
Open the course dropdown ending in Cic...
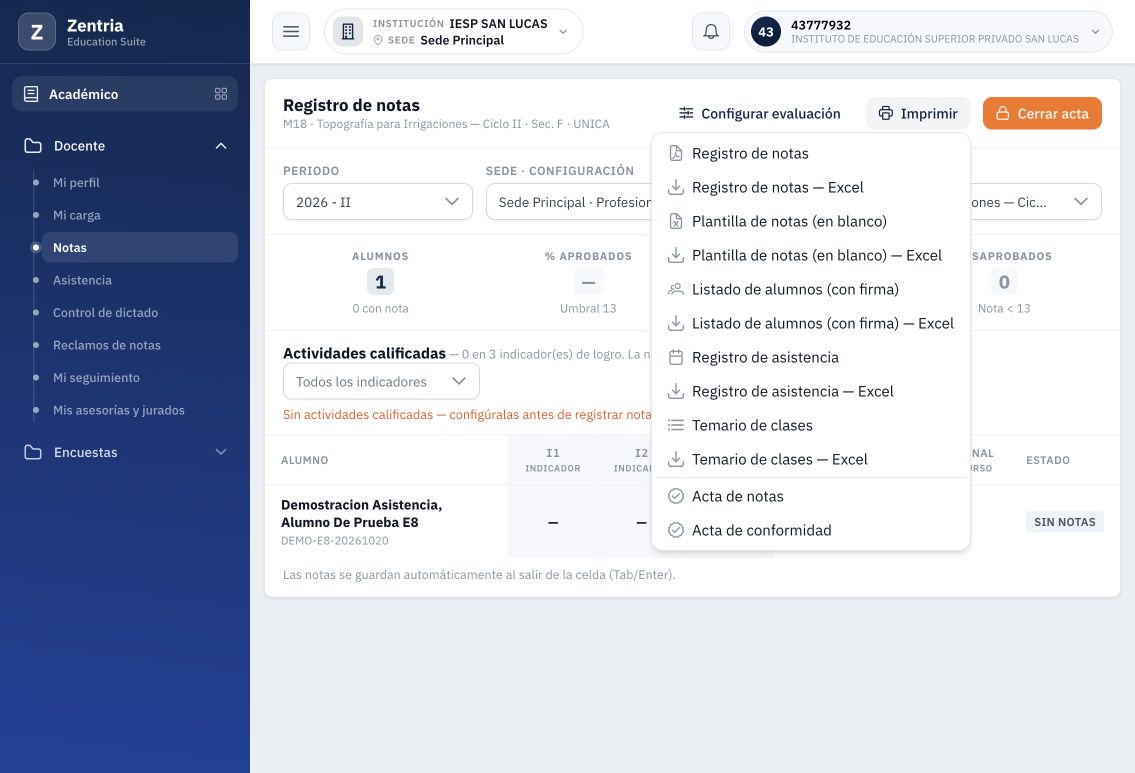pyautogui.click(x=1036, y=202)
